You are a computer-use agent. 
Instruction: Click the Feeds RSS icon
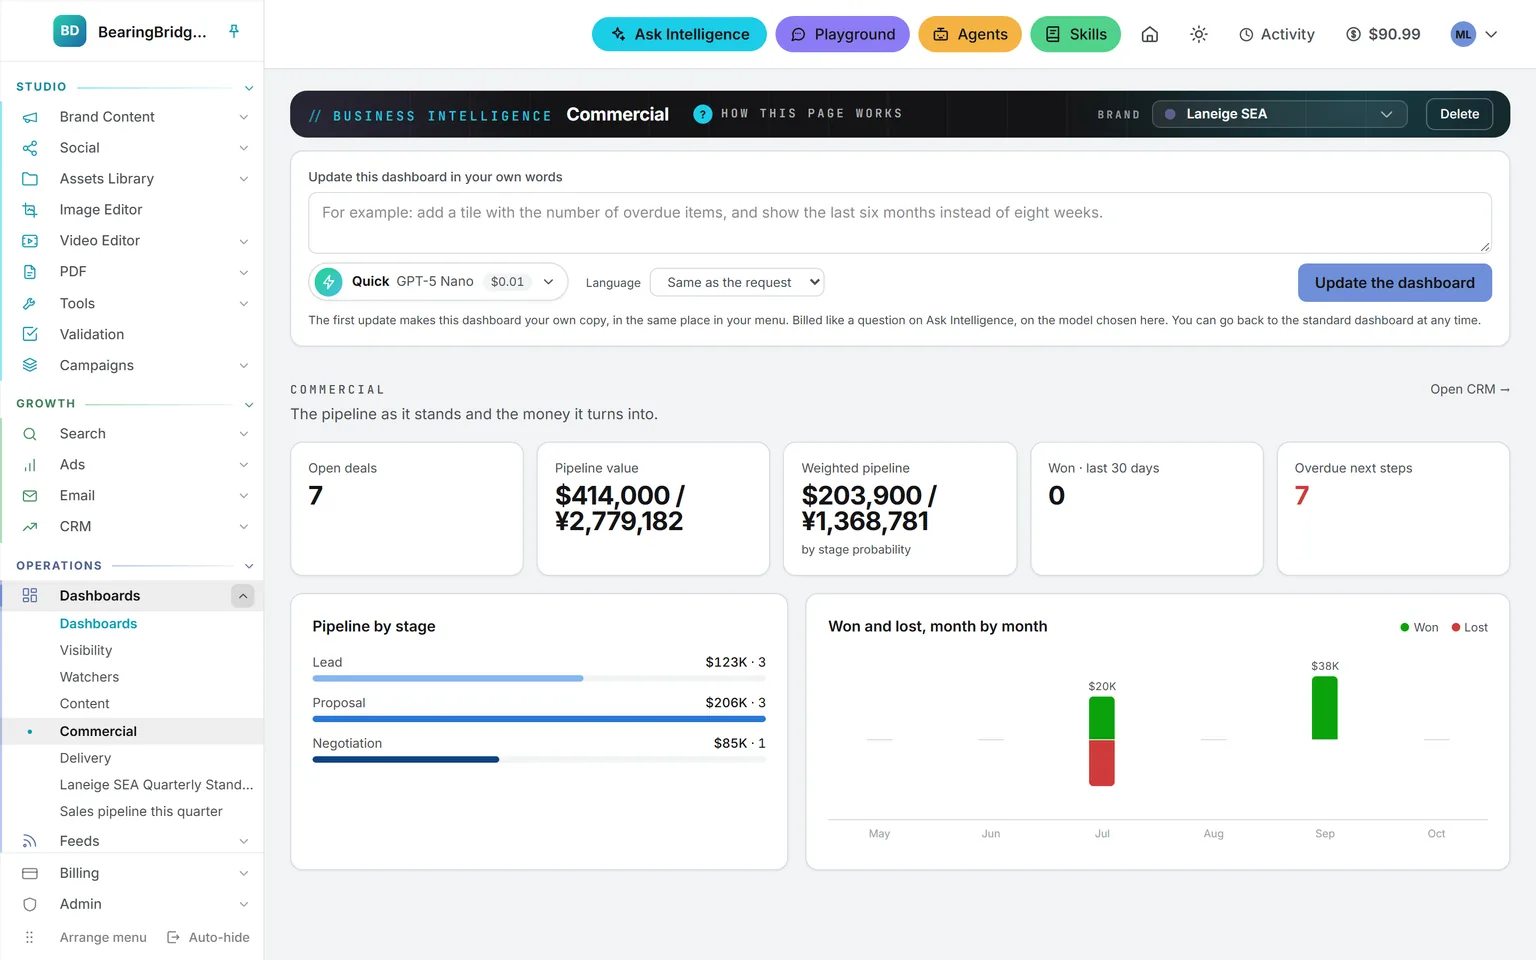[30, 841]
